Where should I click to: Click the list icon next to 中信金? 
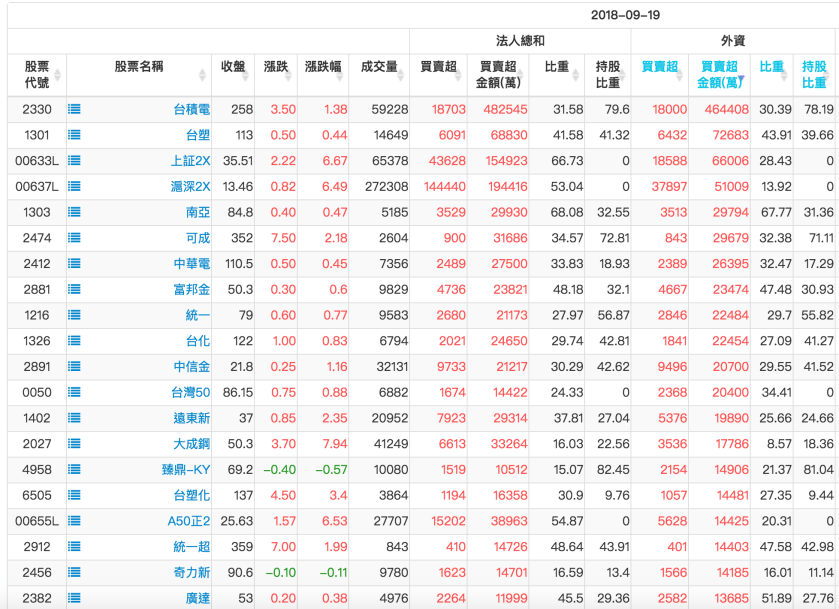(x=73, y=368)
